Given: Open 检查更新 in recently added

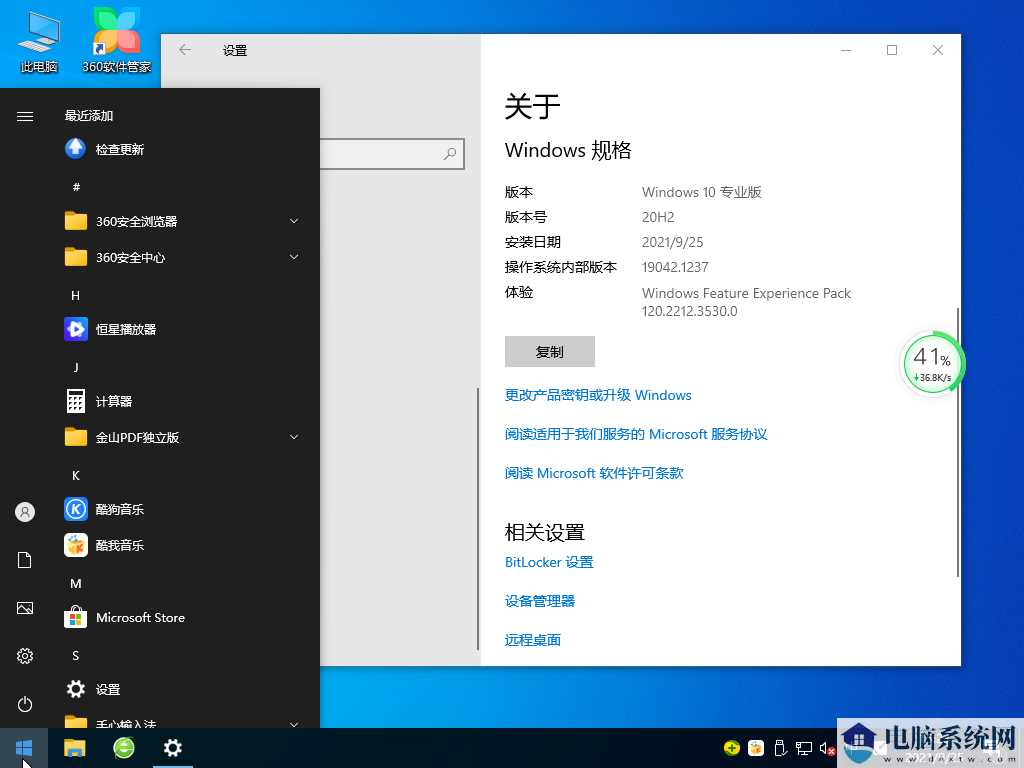Looking at the screenshot, I should click(183, 150).
